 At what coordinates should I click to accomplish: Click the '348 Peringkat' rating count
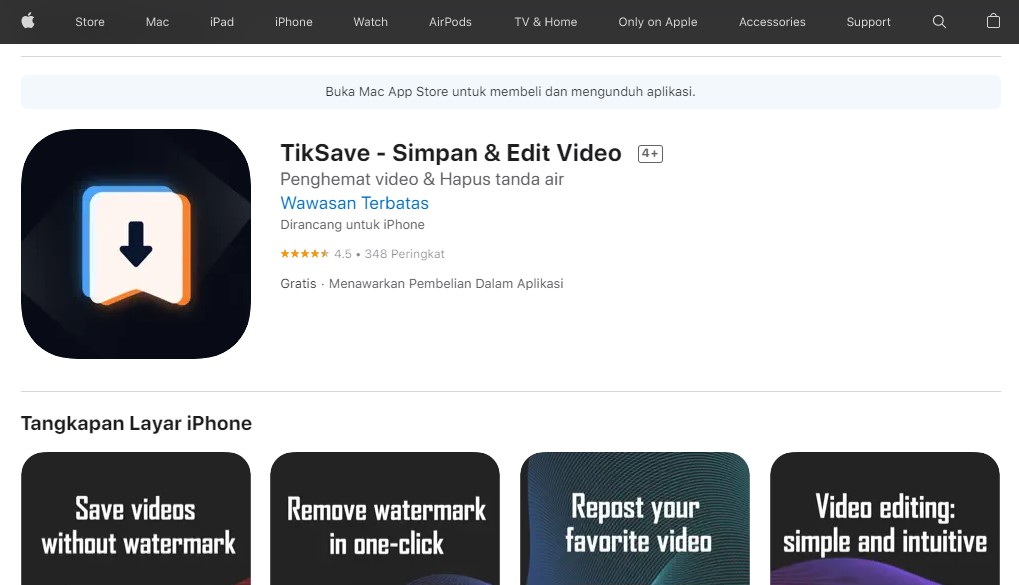click(404, 254)
